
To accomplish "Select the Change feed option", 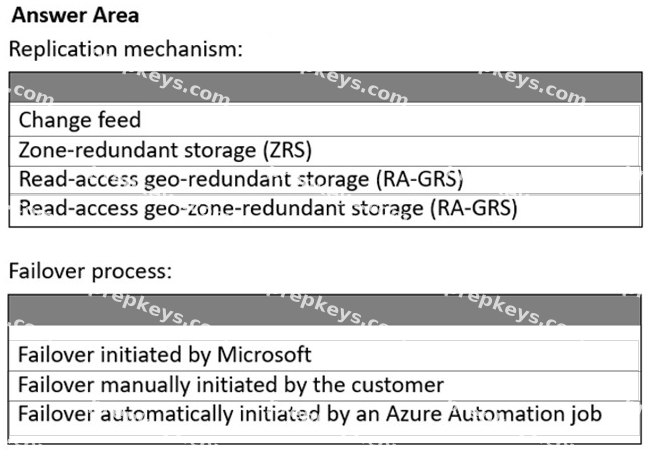I will pyautogui.click(x=326, y=120).
